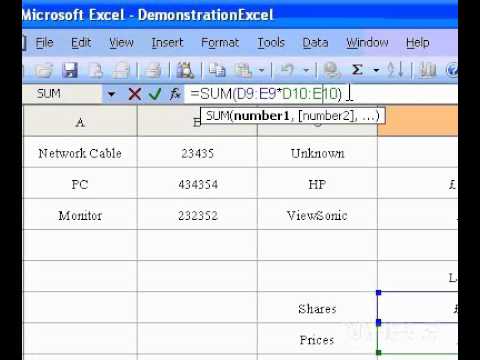Click the Open folder toolbar icon
This screenshot has width=480, height=360.
44,70
